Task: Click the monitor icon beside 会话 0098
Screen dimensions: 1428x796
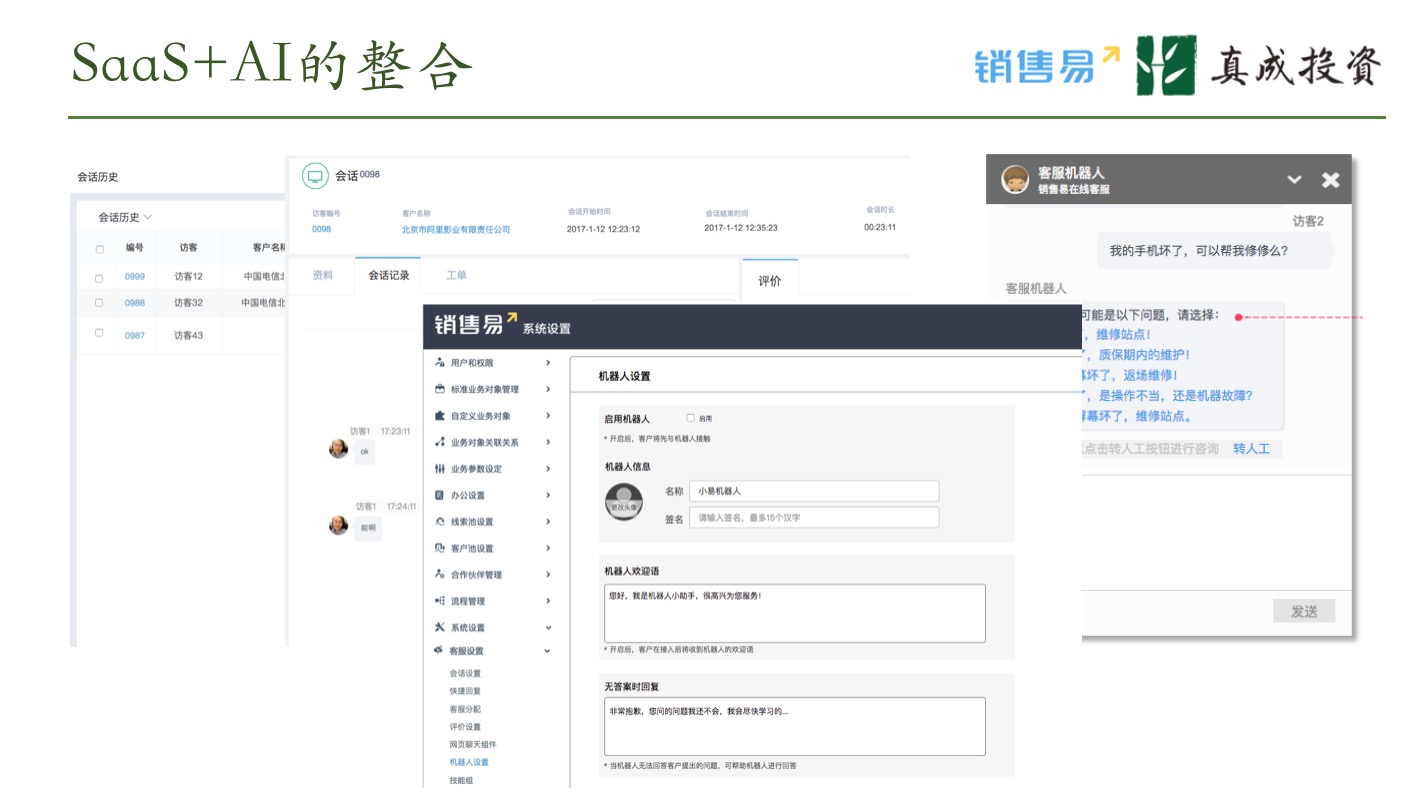Action: click(x=316, y=176)
